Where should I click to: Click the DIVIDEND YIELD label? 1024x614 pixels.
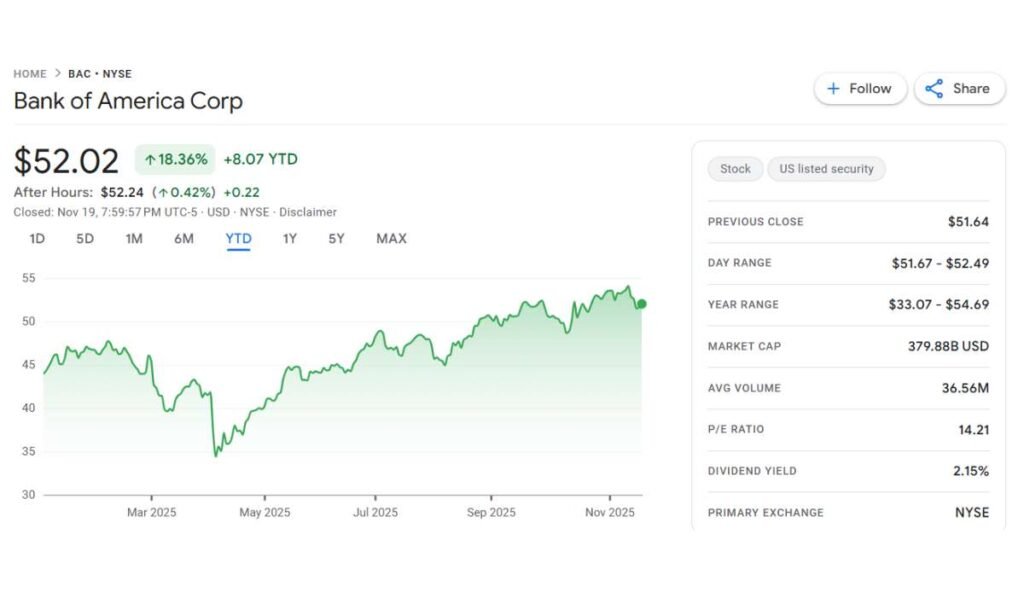click(752, 471)
